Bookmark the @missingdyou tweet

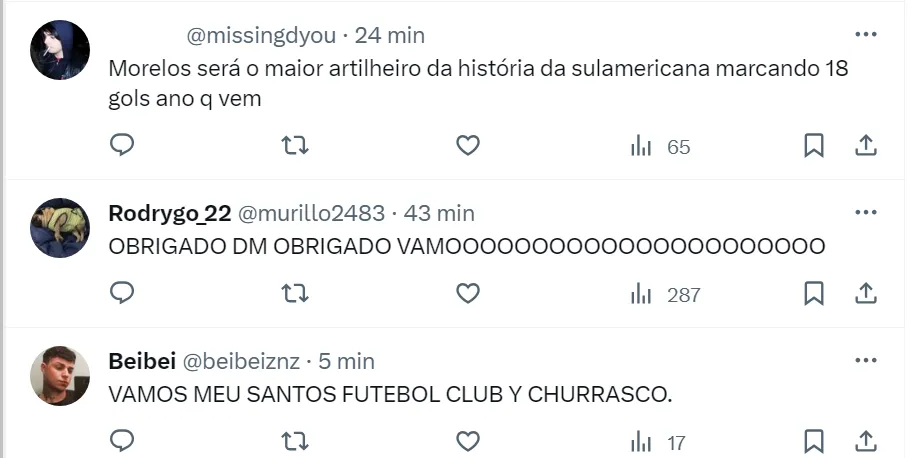click(814, 145)
